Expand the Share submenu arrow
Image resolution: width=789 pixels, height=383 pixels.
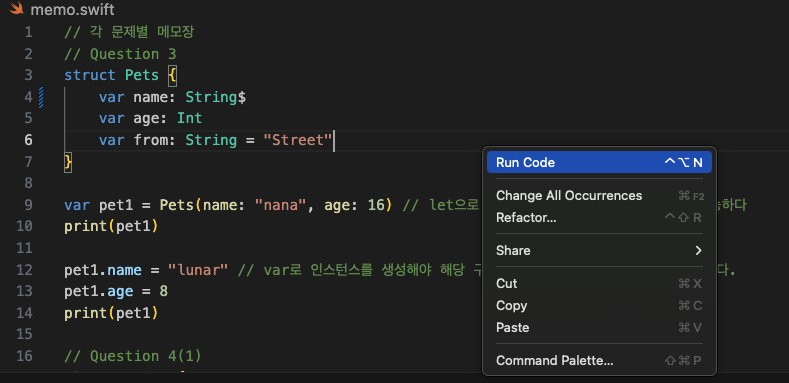(x=698, y=250)
